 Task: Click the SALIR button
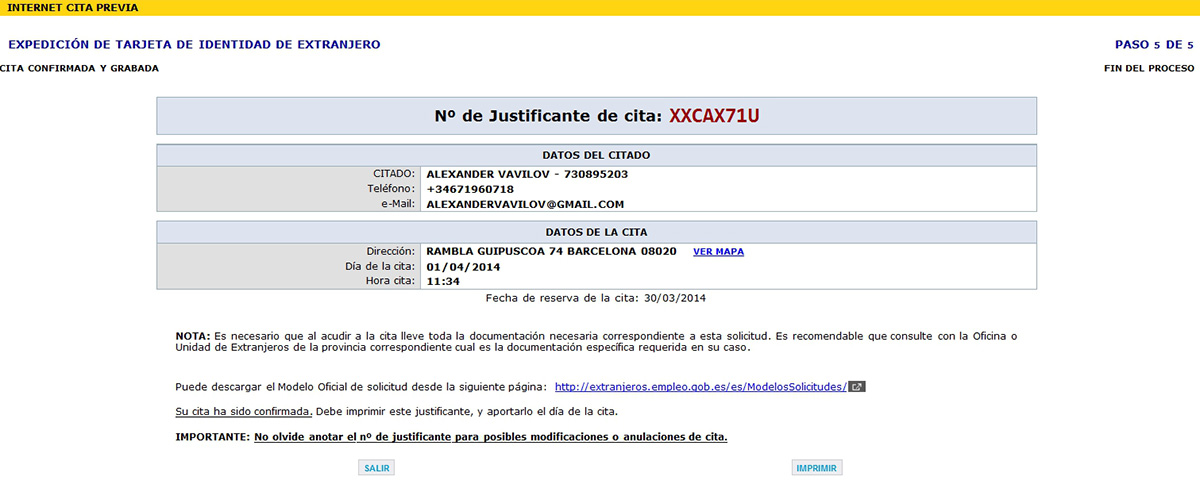pos(377,468)
